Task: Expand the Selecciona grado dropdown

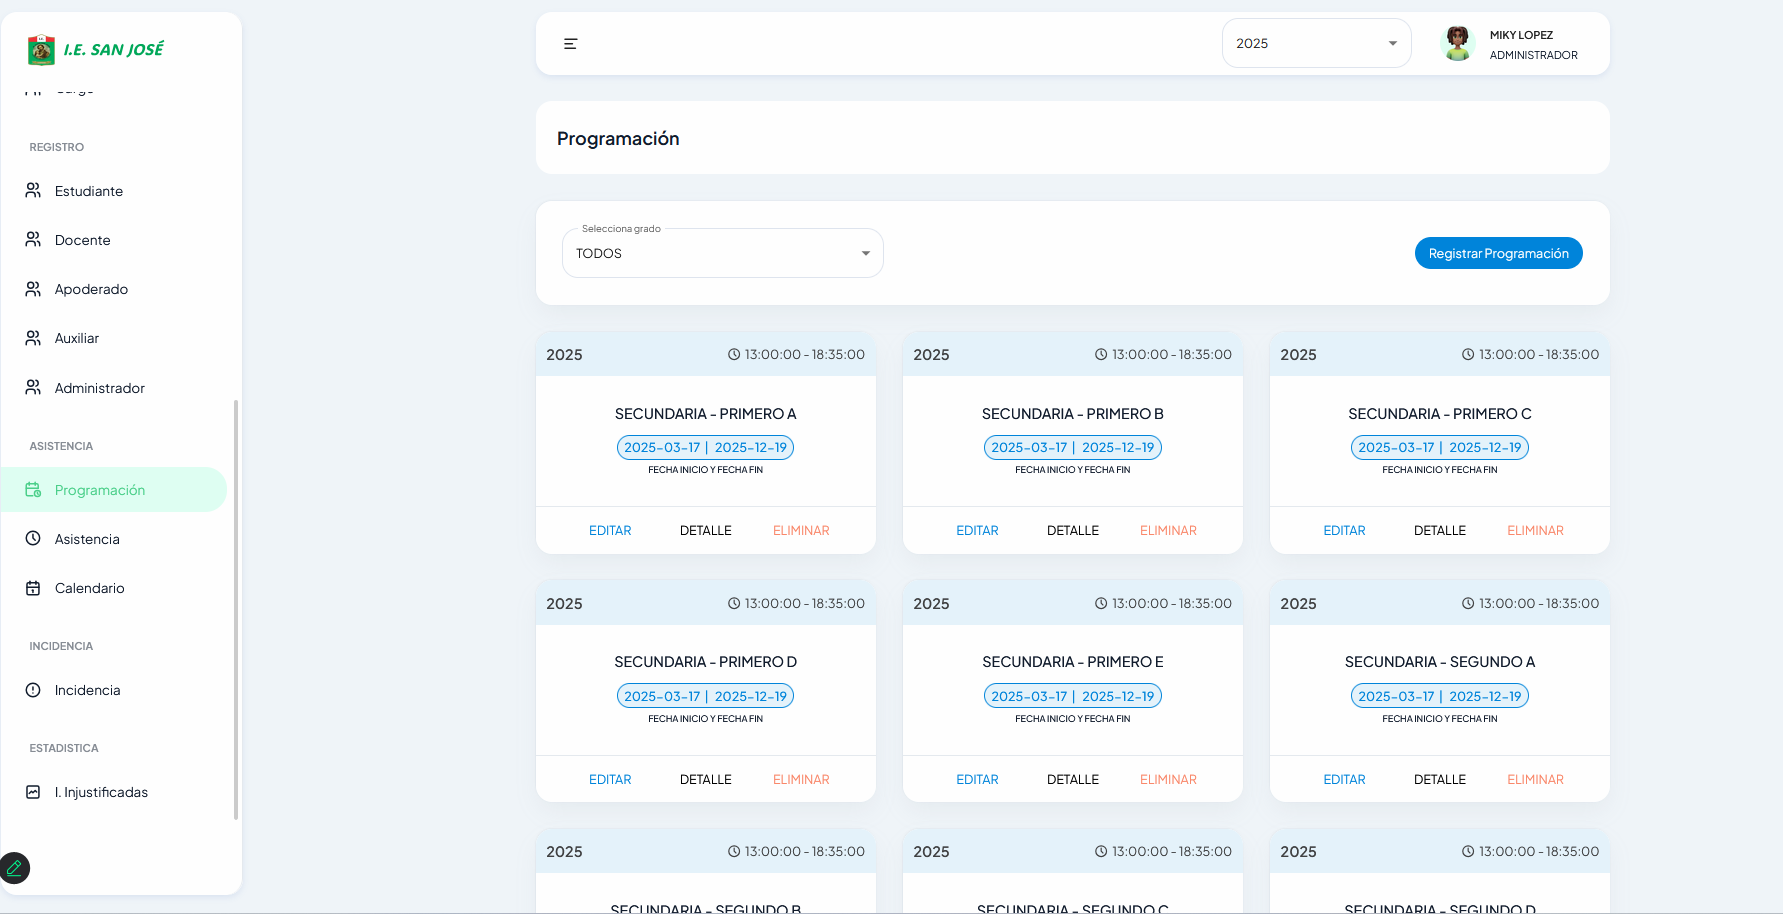Action: [x=722, y=254]
